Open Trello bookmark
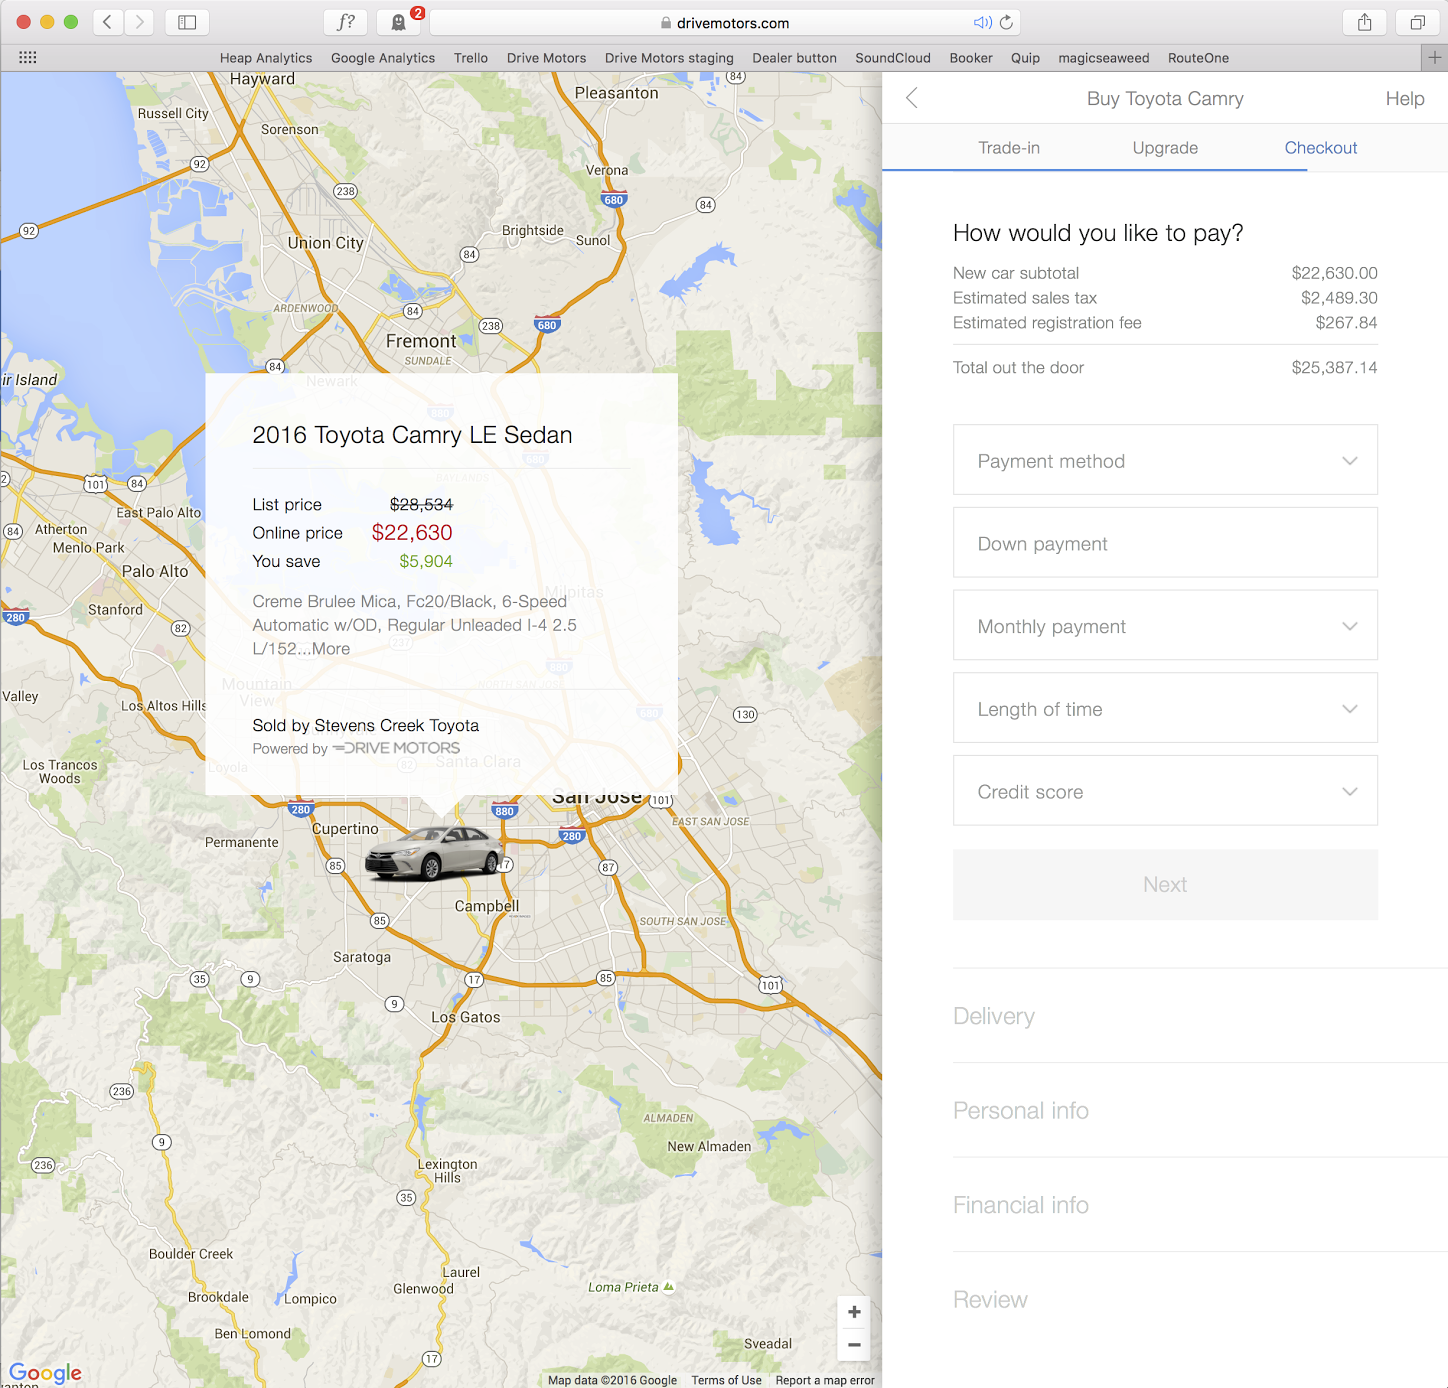1448x1388 pixels. click(x=471, y=58)
